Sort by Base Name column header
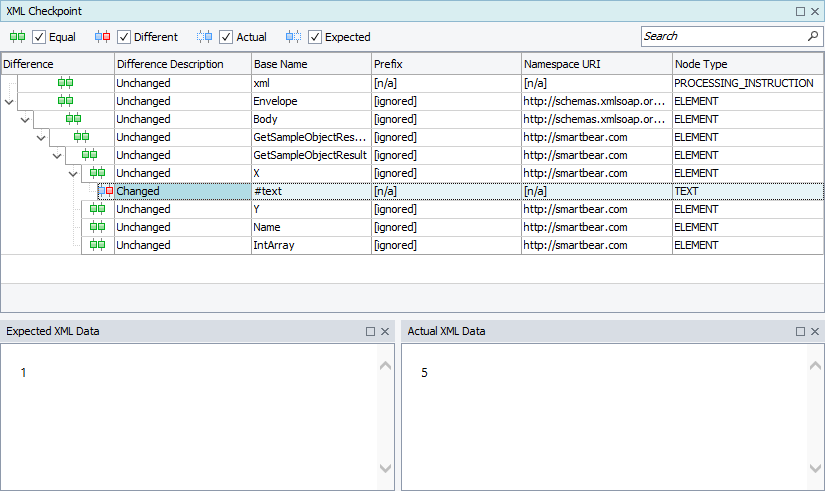 [x=310, y=64]
